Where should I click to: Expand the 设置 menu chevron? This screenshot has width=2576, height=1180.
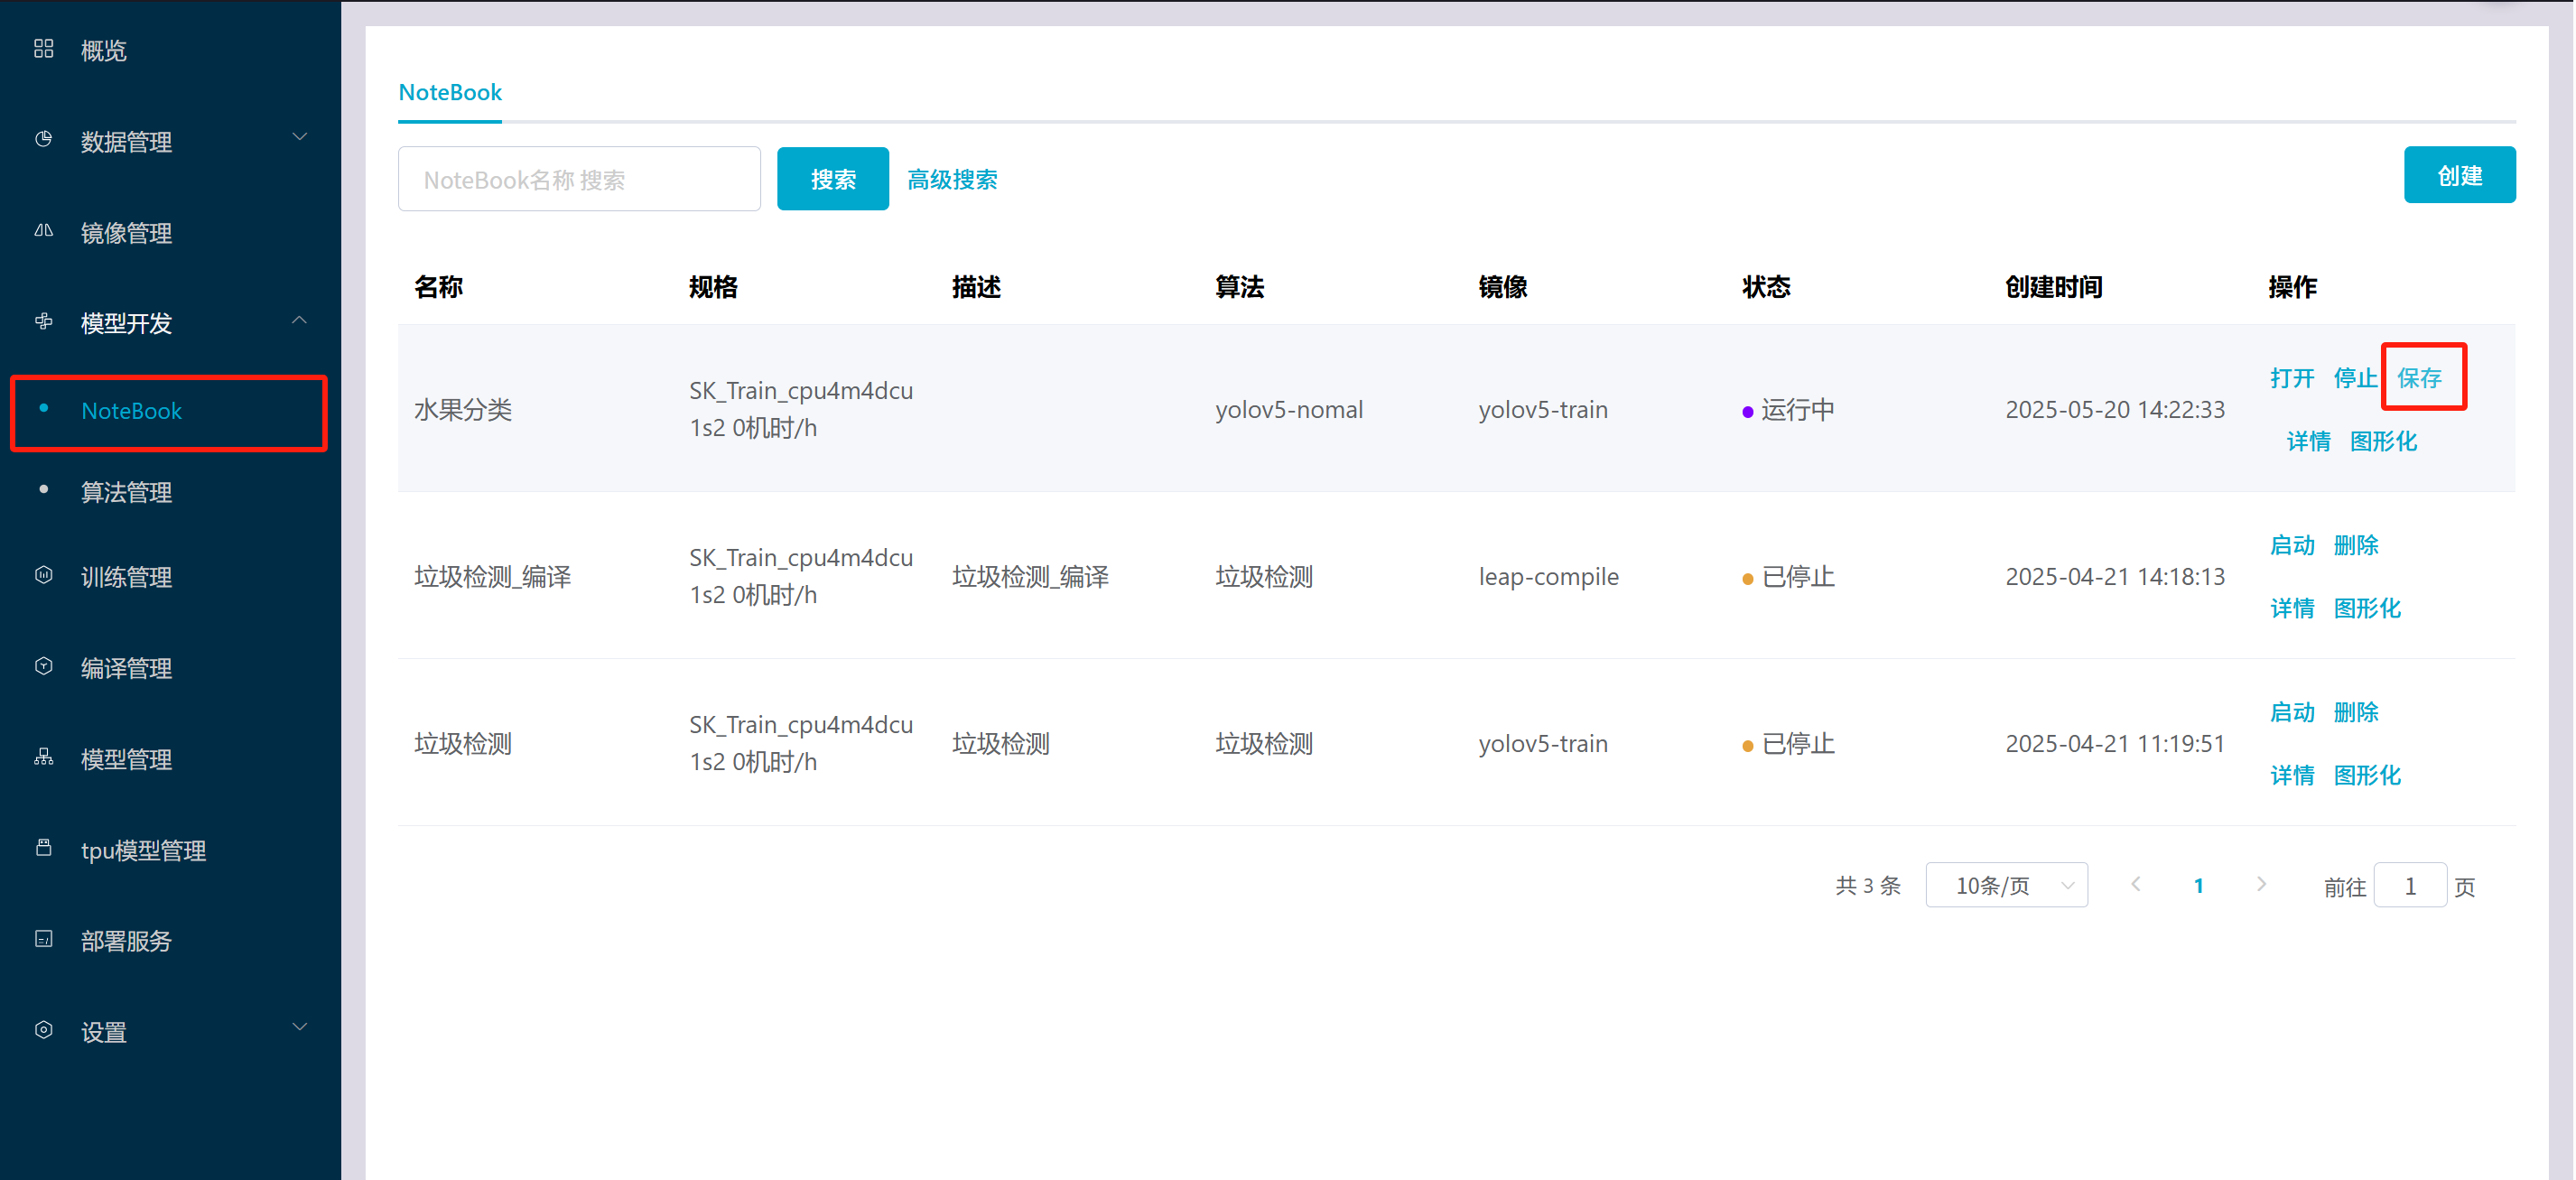coord(299,1028)
